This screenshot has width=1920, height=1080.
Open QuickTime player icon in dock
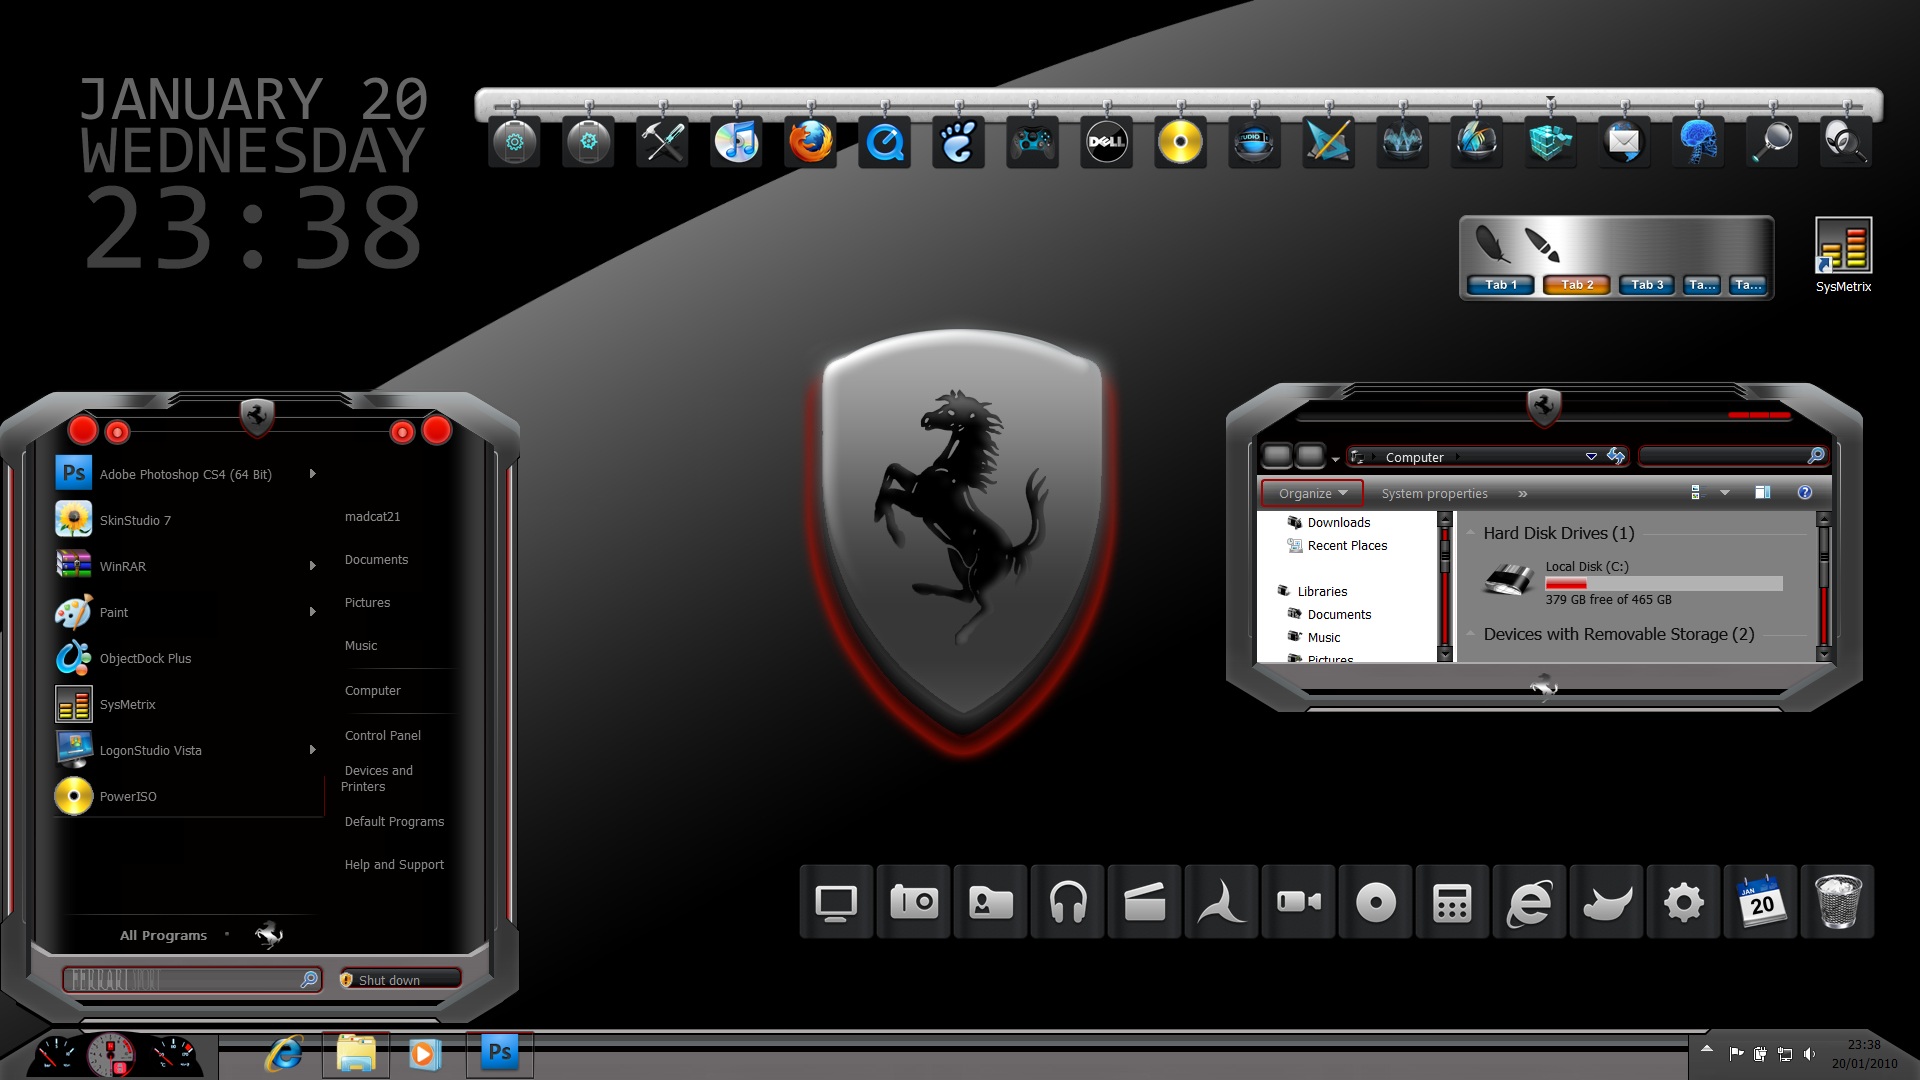coord(884,142)
